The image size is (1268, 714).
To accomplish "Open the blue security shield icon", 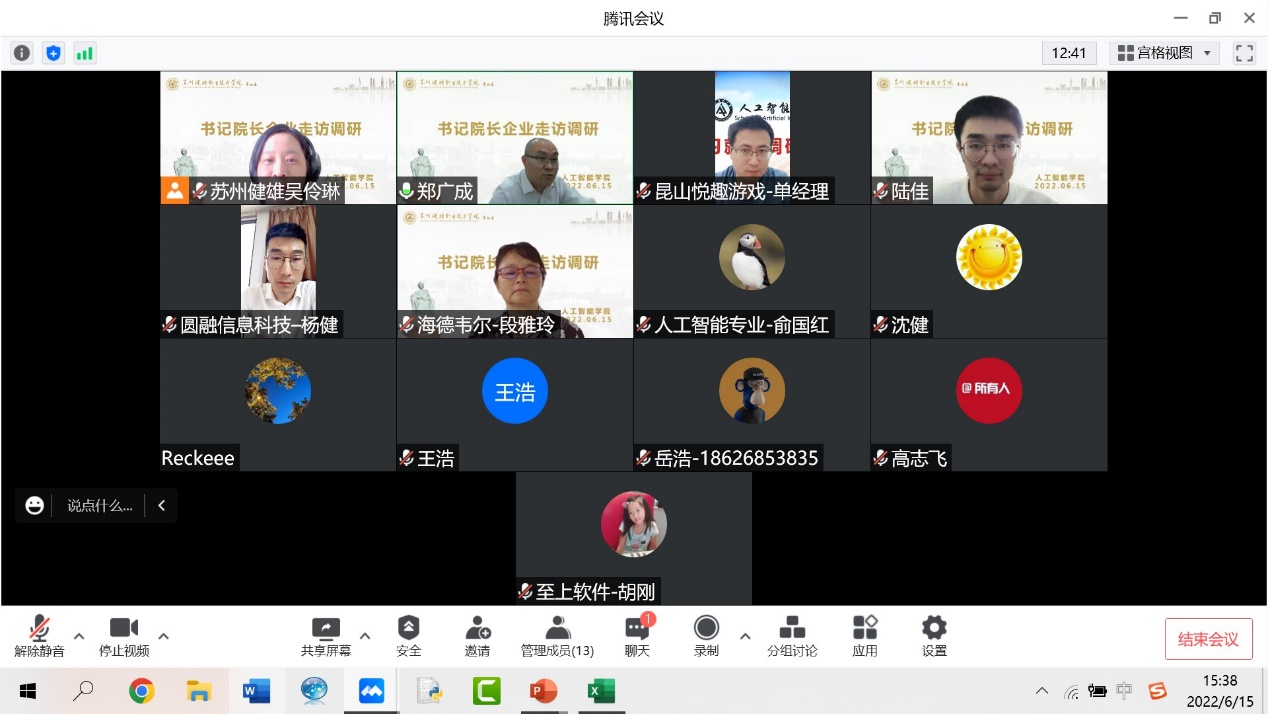I will click(54, 53).
